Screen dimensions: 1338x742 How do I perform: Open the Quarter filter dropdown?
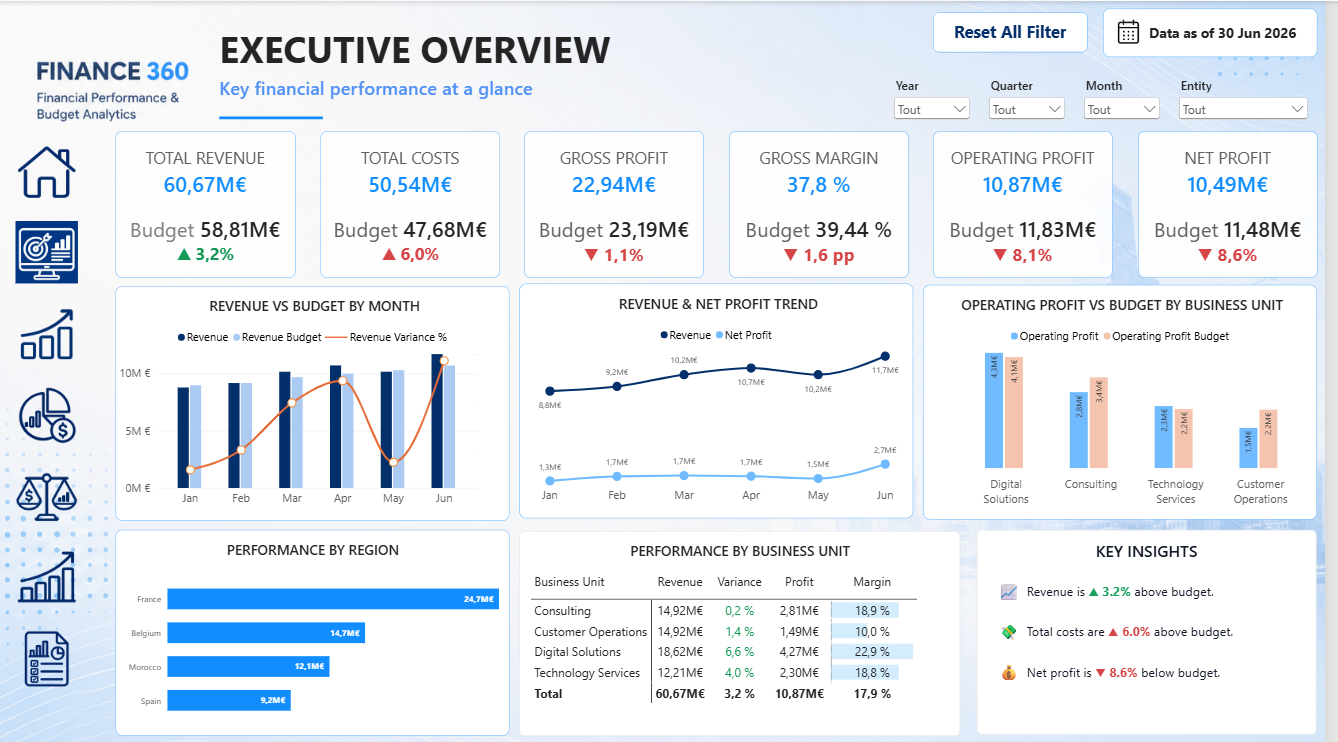1027,109
